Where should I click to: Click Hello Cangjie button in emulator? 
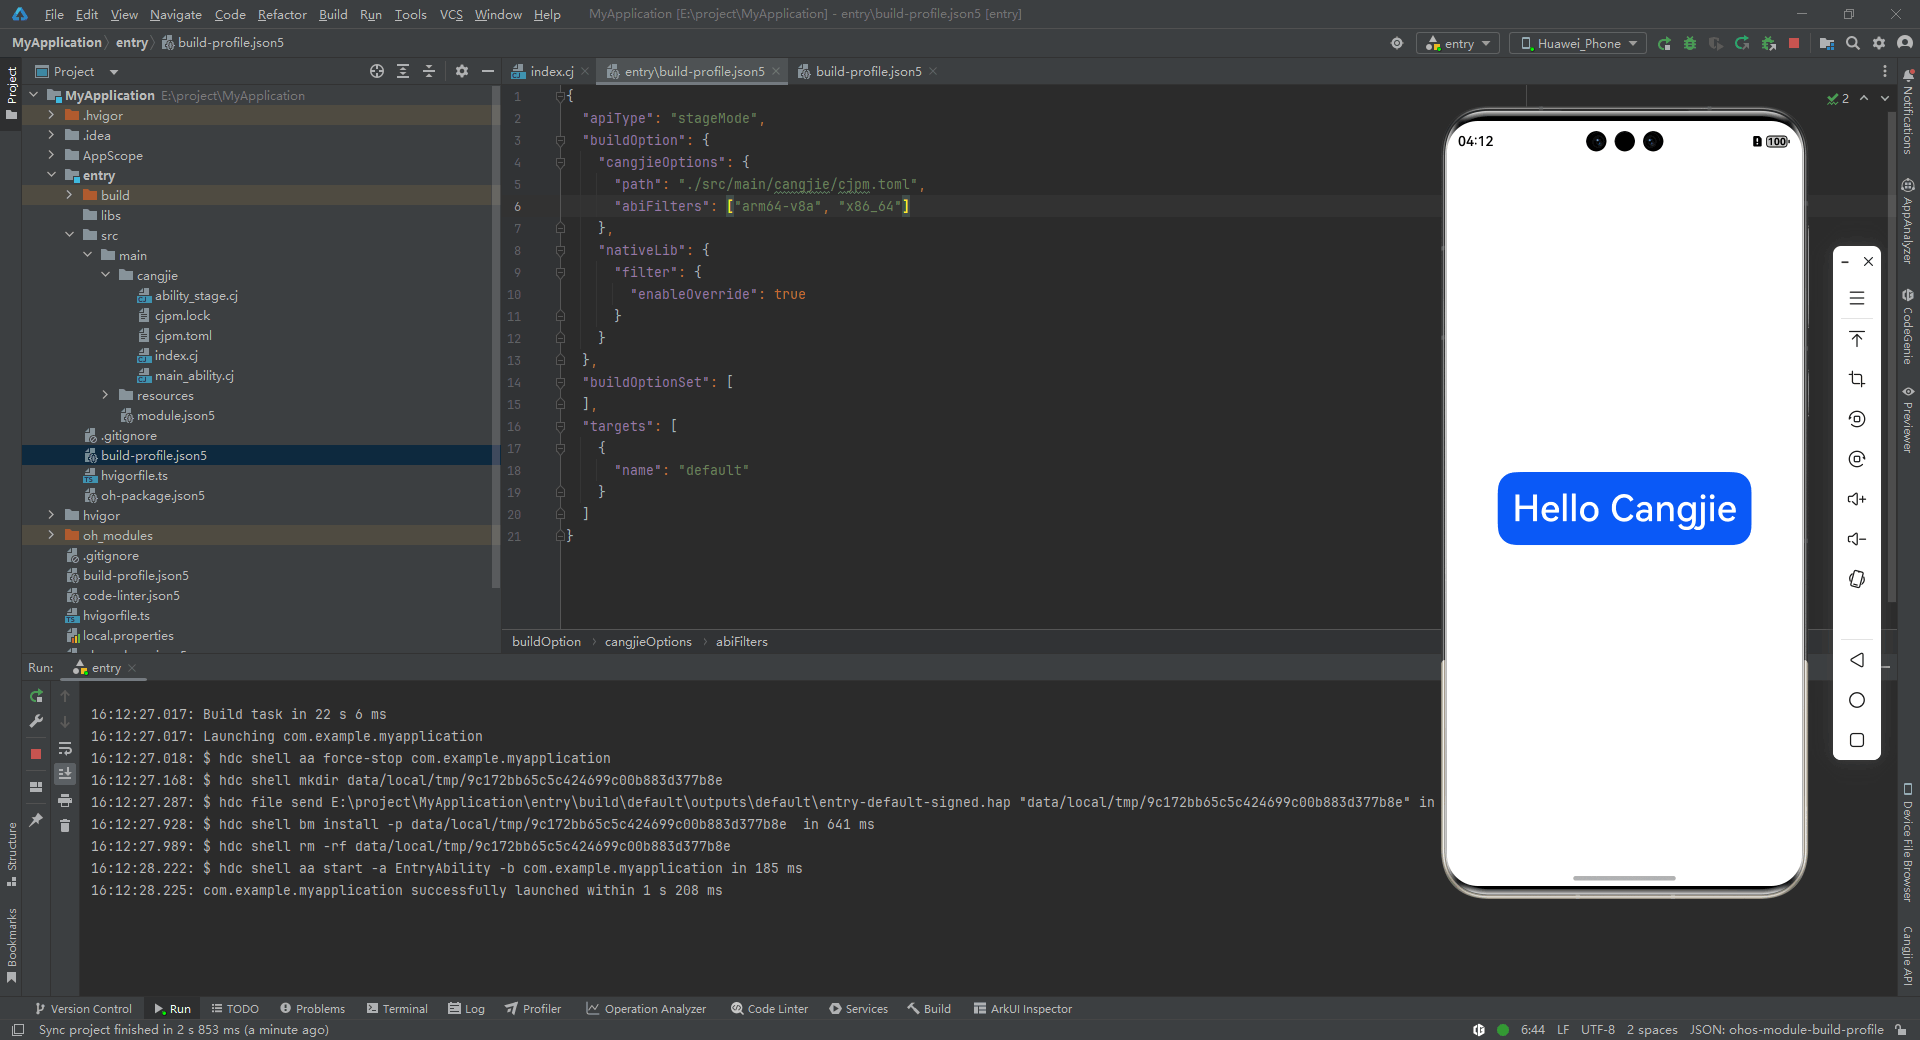point(1624,508)
